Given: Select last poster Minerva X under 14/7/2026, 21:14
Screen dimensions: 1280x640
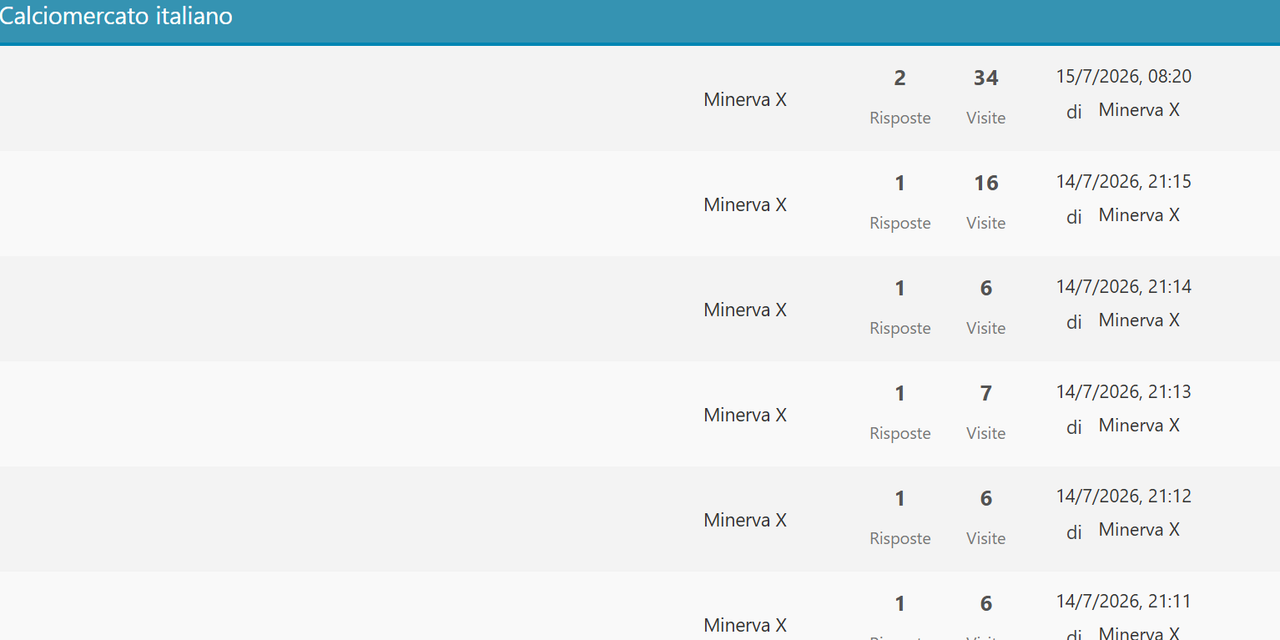Looking at the screenshot, I should (x=1139, y=320).
